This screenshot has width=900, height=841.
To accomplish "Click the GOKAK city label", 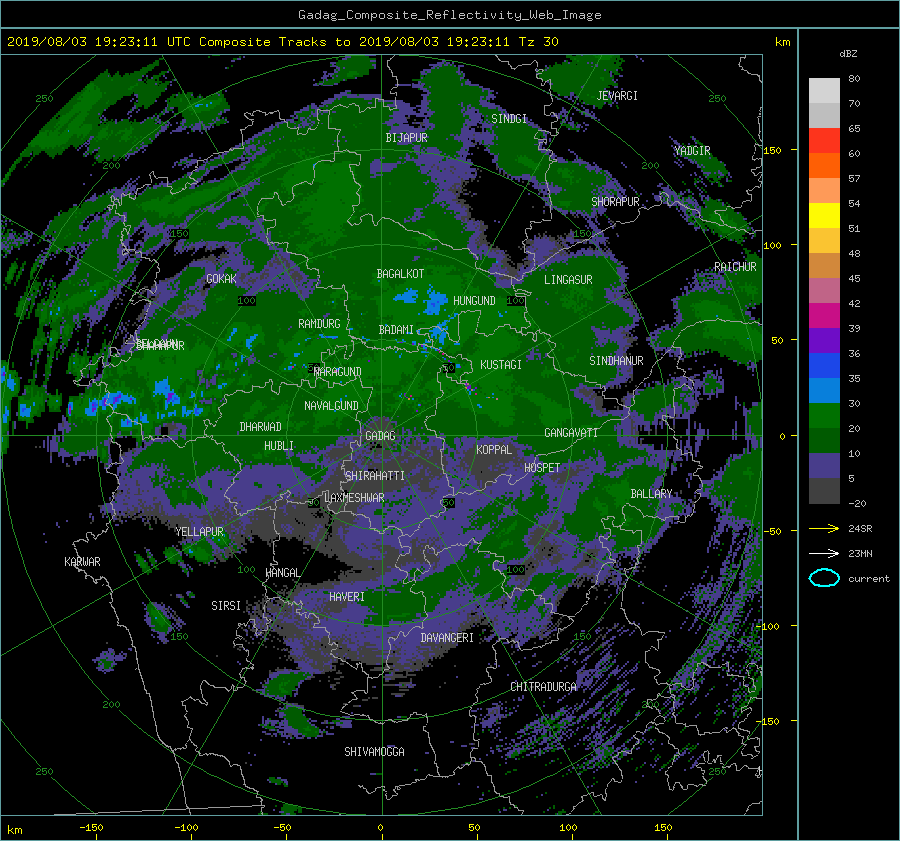I will tap(221, 279).
